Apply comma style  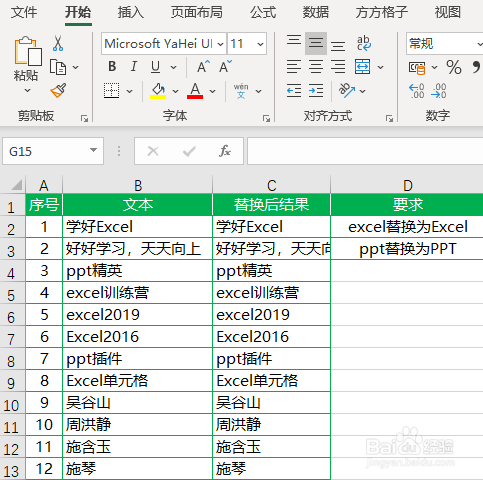point(477,68)
